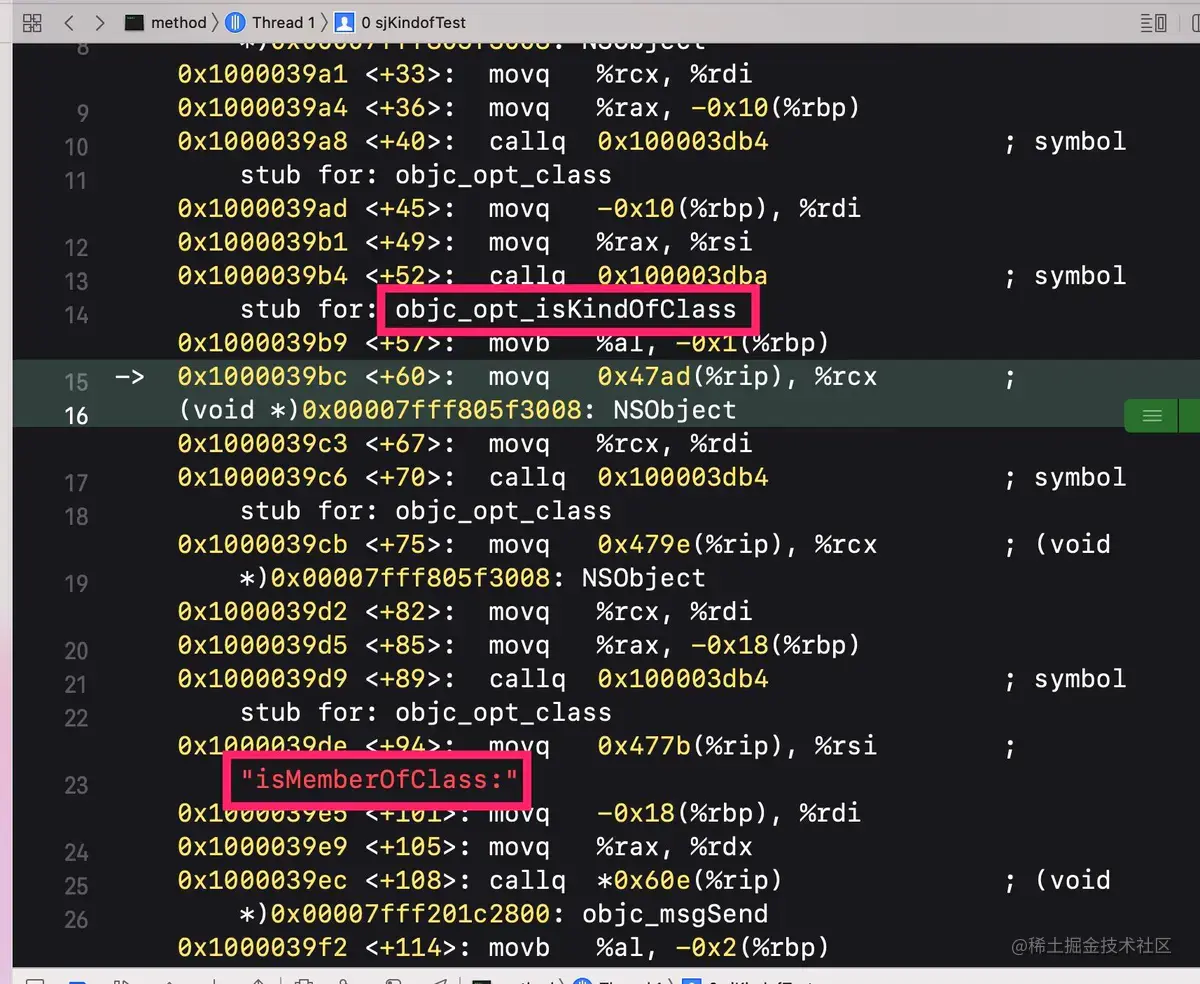The width and height of the screenshot is (1200, 984).
Task: Click stub for: objc_opt_class on line 18
Action: [426, 511]
